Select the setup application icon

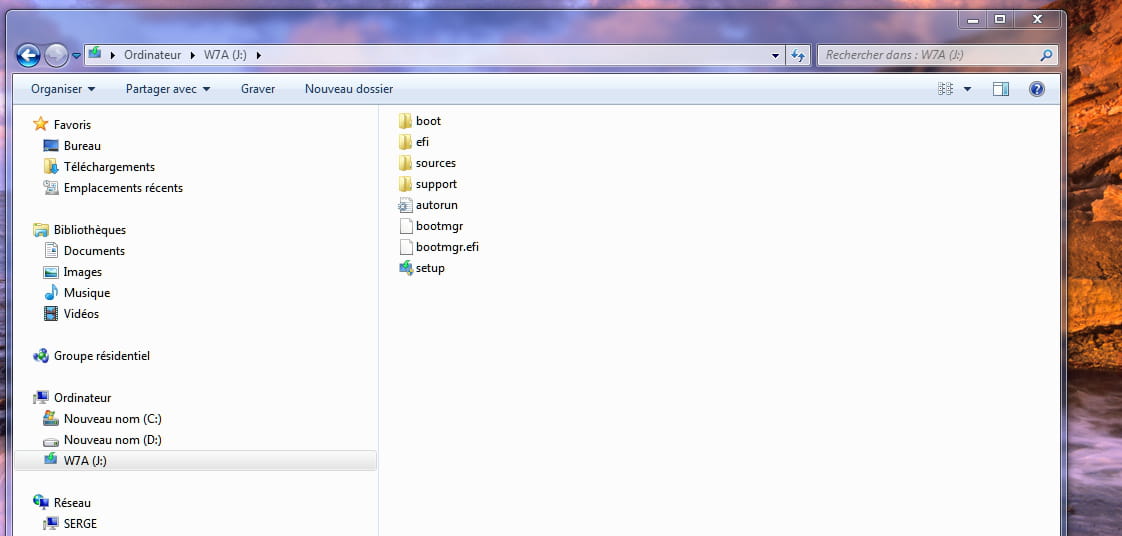tap(406, 268)
